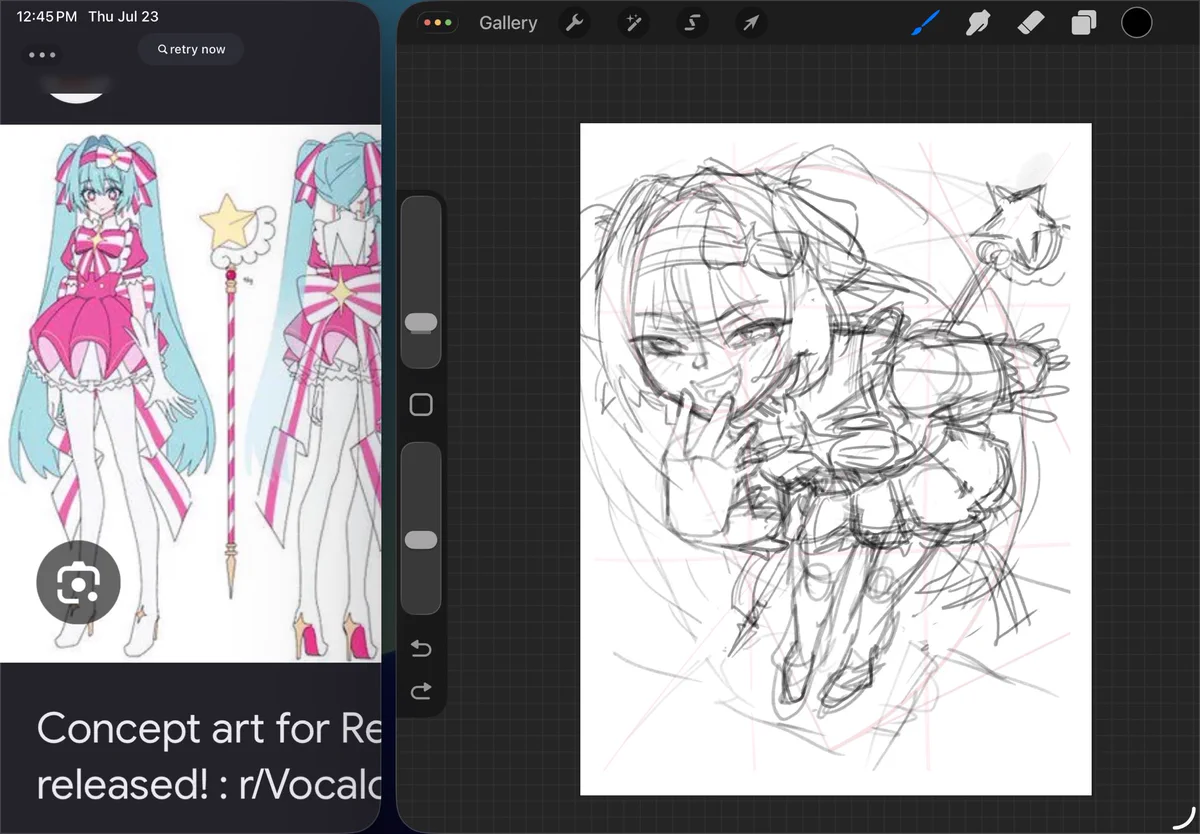The width and height of the screenshot is (1200, 834).
Task: Activate the Selection S-shaped tool
Action: click(691, 22)
